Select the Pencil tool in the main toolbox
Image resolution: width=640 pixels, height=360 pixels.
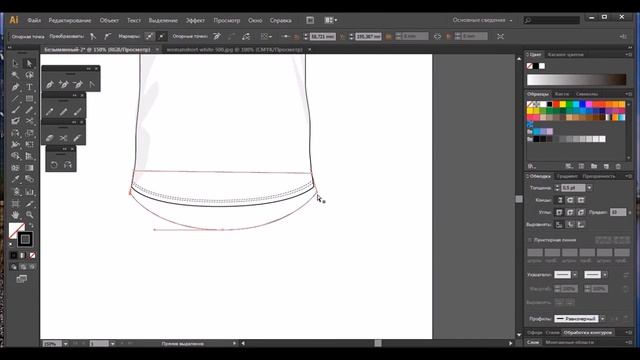tap(29, 110)
